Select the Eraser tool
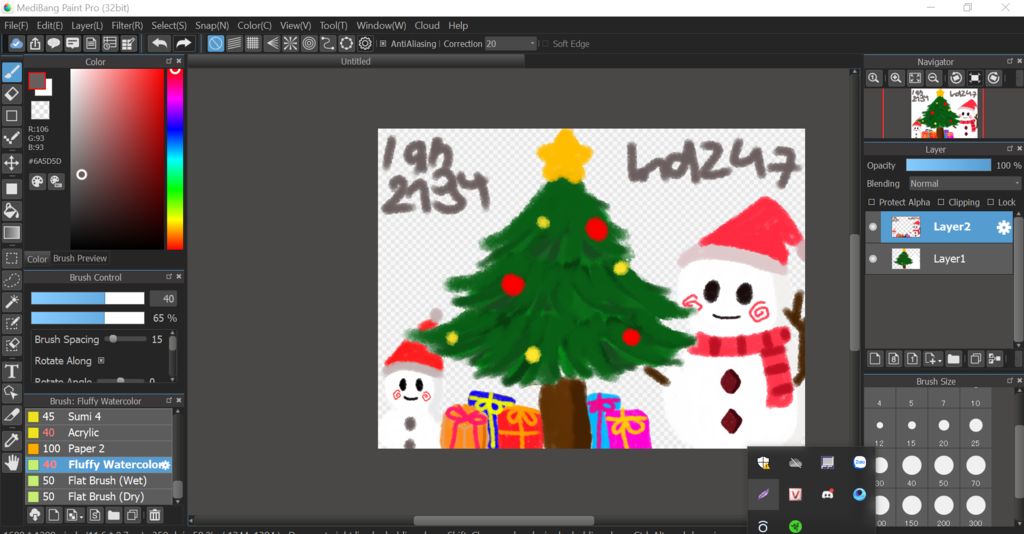This screenshot has width=1024, height=534. pos(12,95)
